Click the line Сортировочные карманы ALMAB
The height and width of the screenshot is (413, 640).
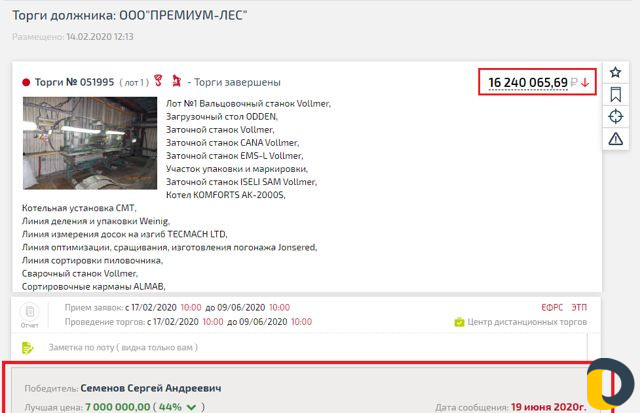pos(93,286)
